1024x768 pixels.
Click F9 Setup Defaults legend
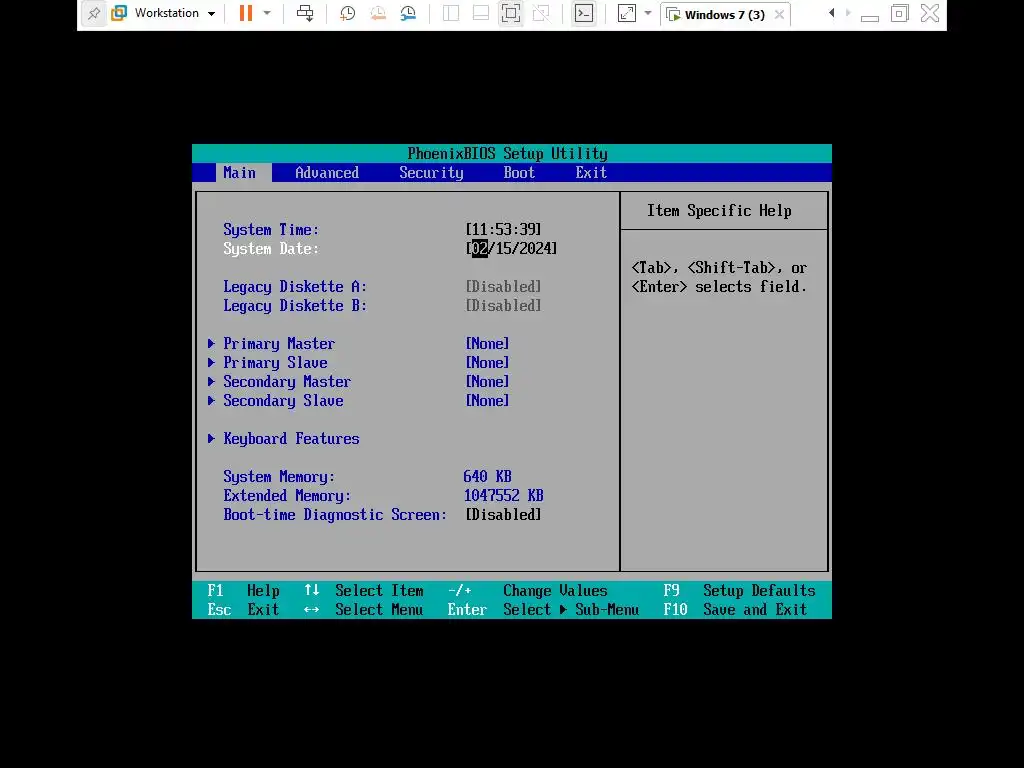(739, 590)
